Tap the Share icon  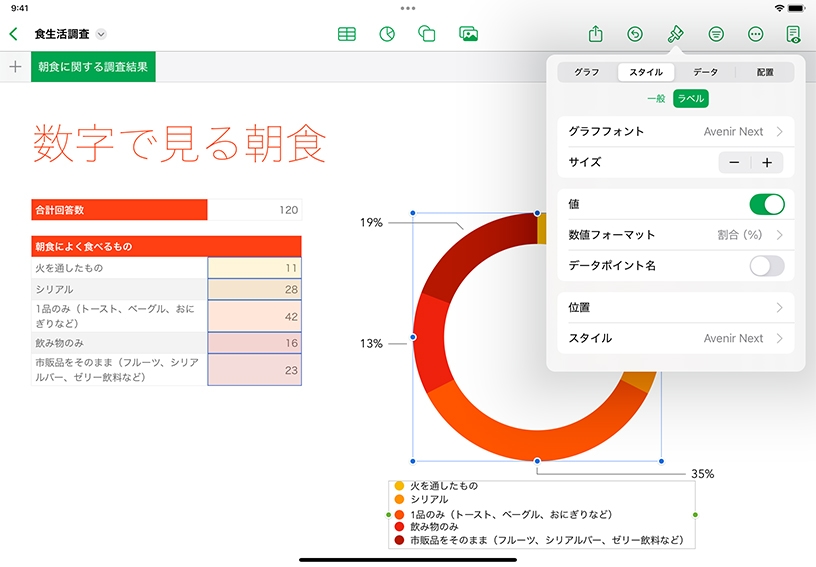click(595, 34)
